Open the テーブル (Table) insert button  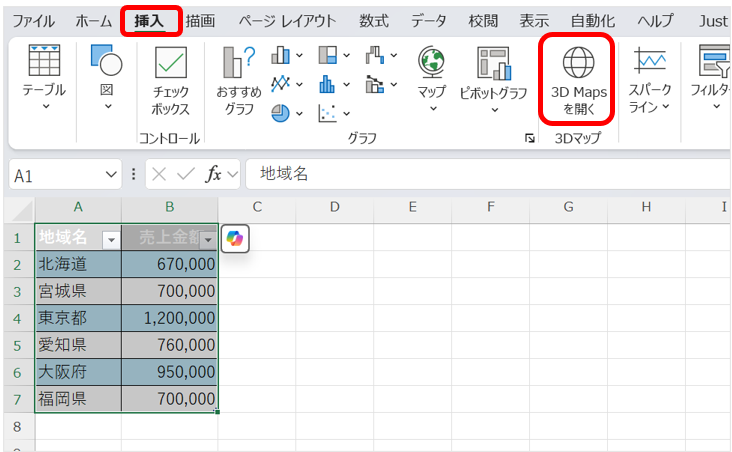(44, 77)
